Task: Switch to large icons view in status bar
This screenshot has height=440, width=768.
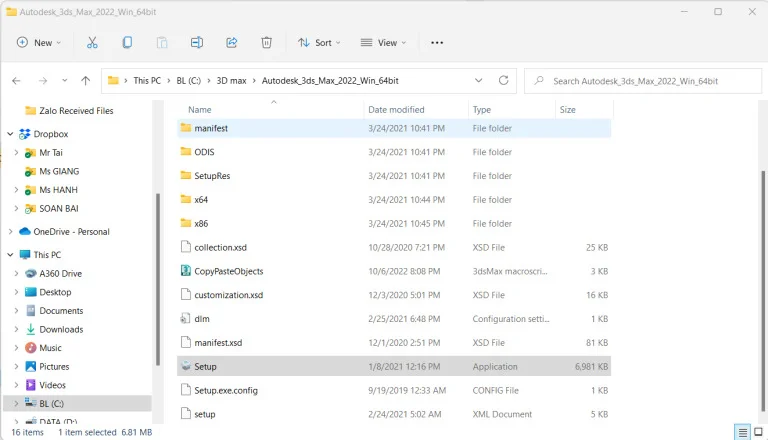Action: click(x=758, y=432)
